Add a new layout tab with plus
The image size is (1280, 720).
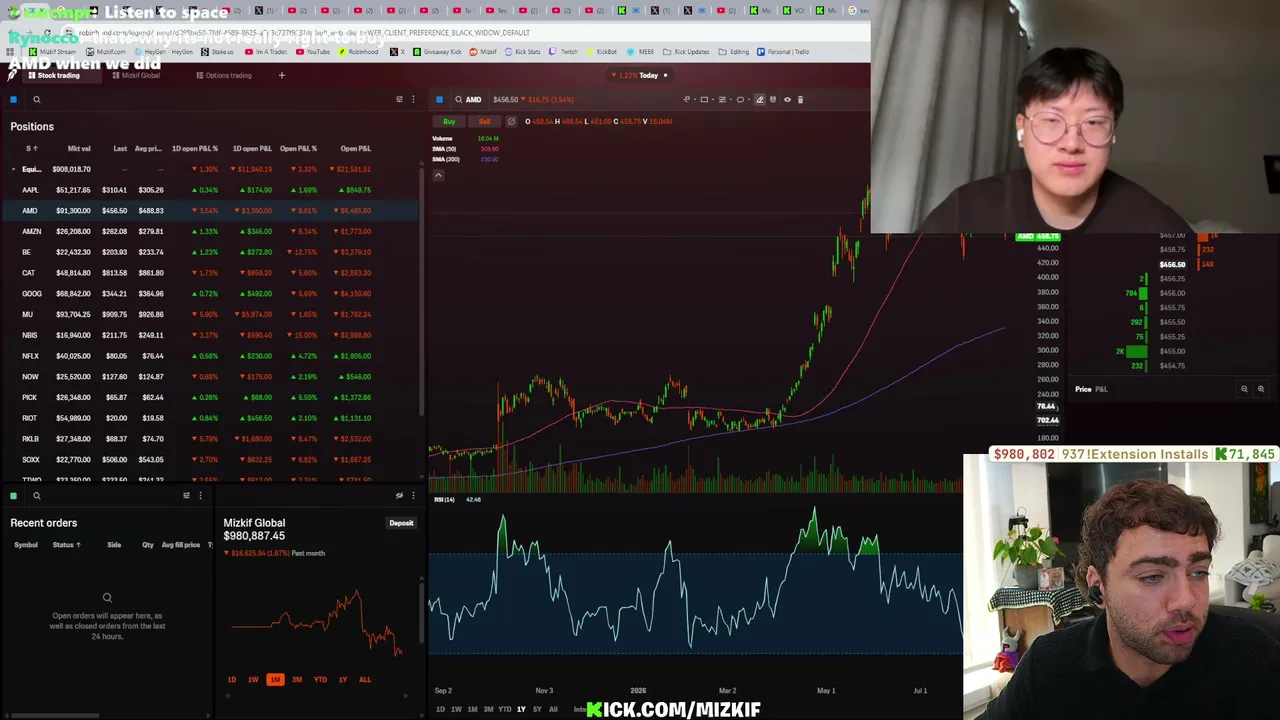[x=281, y=75]
